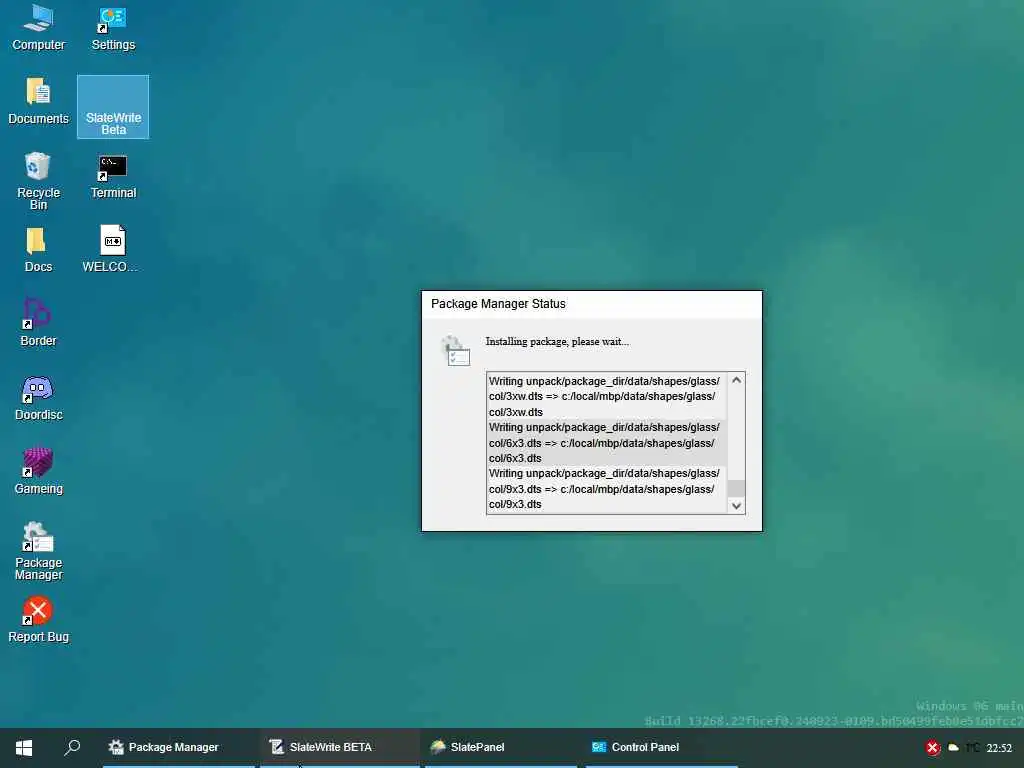Open the Report Bug shortcut
The image size is (1024, 768).
tap(39, 619)
